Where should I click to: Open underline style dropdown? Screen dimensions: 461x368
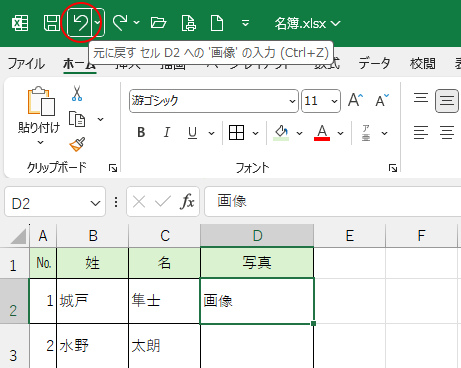tap(211, 133)
